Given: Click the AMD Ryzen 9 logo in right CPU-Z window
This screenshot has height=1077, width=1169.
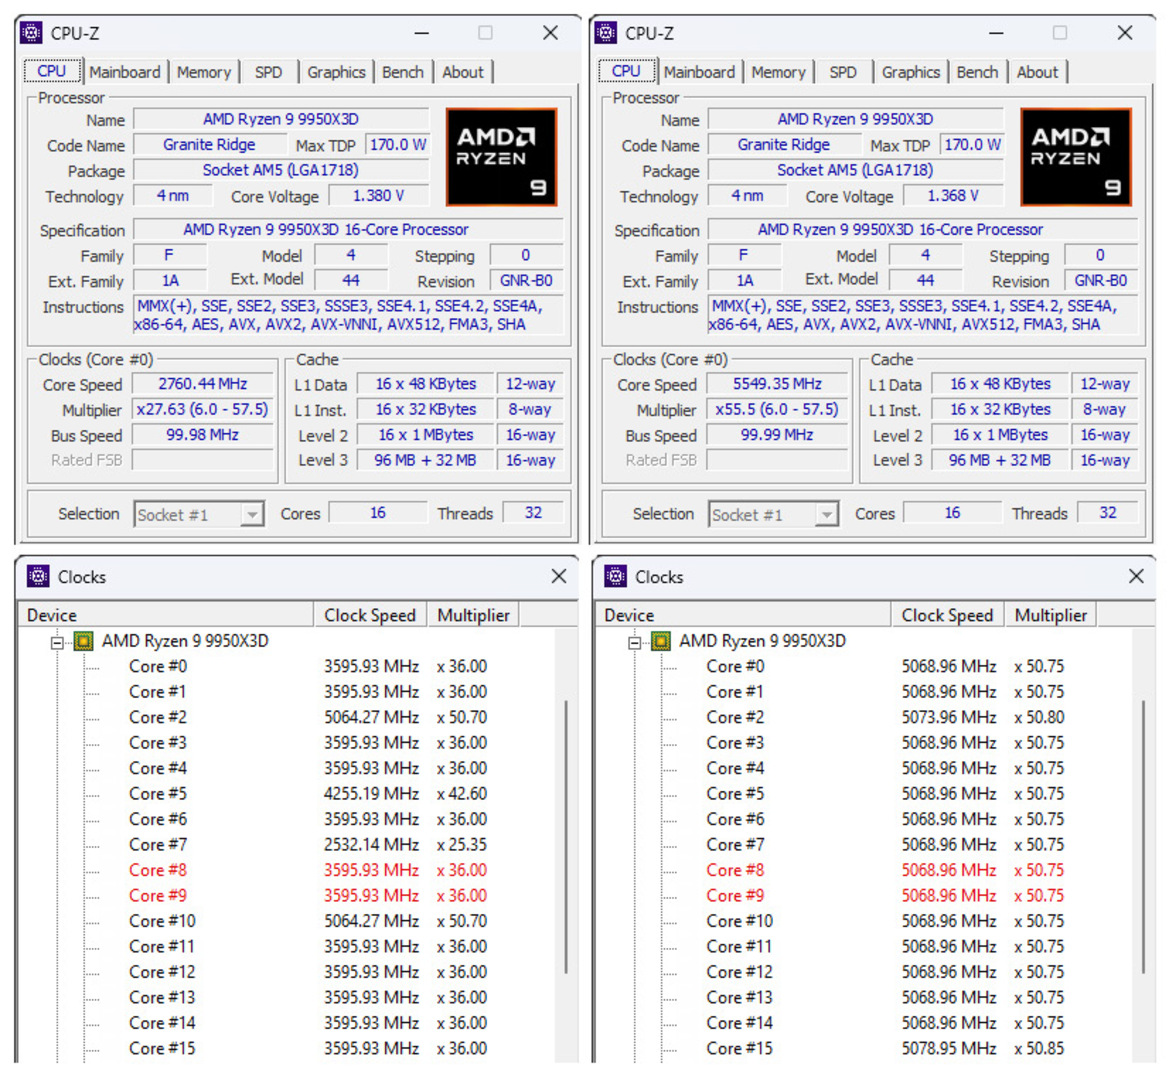Looking at the screenshot, I should [1076, 157].
